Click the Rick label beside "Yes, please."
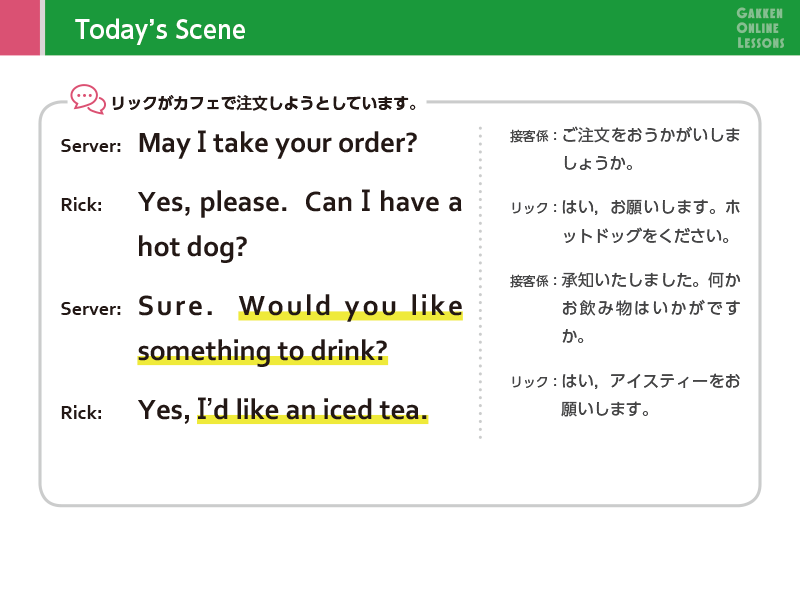800x600 pixels. (x=81, y=205)
